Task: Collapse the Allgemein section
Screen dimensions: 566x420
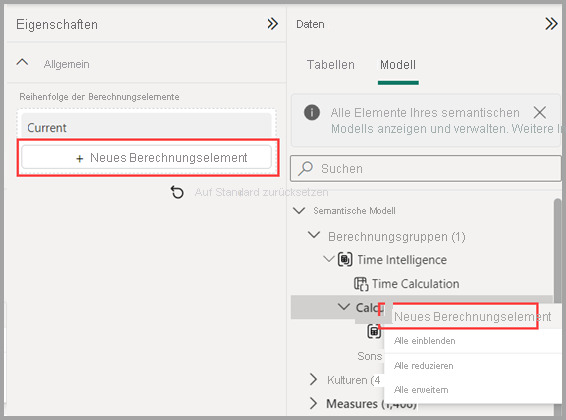Action: [x=22, y=62]
